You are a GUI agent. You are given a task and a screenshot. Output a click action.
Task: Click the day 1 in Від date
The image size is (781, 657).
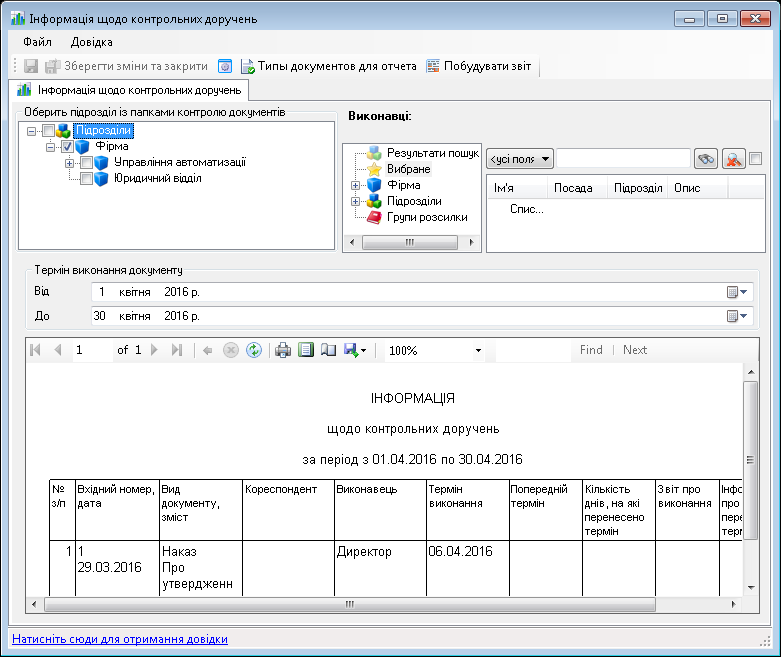tap(102, 292)
